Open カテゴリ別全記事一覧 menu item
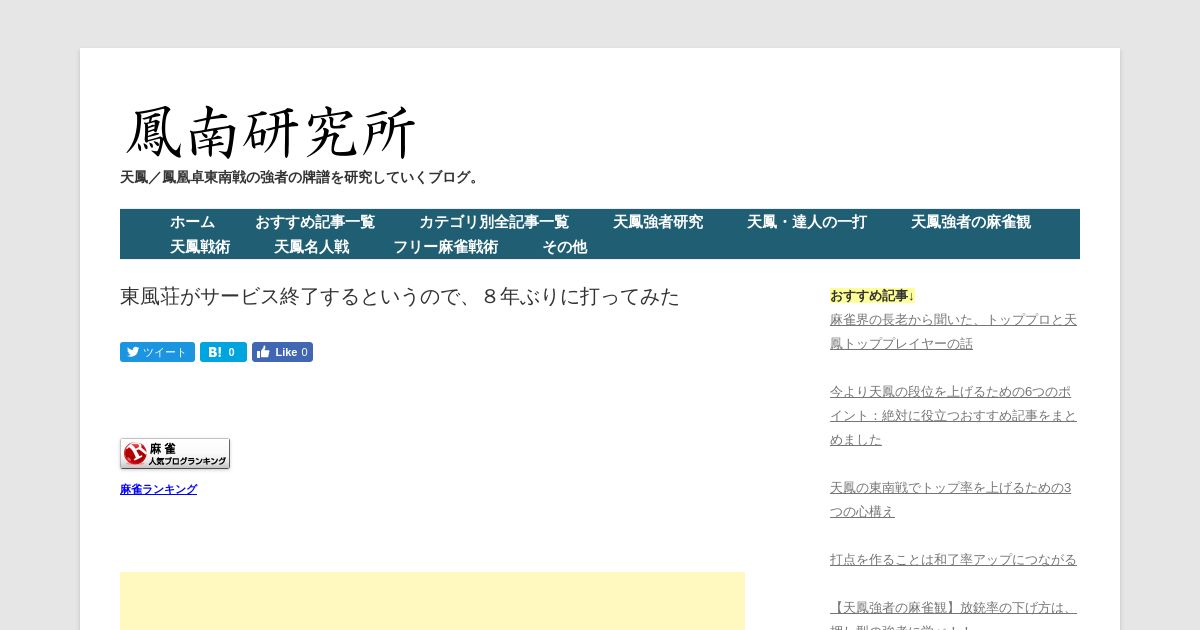1200x630 pixels. [x=494, y=222]
